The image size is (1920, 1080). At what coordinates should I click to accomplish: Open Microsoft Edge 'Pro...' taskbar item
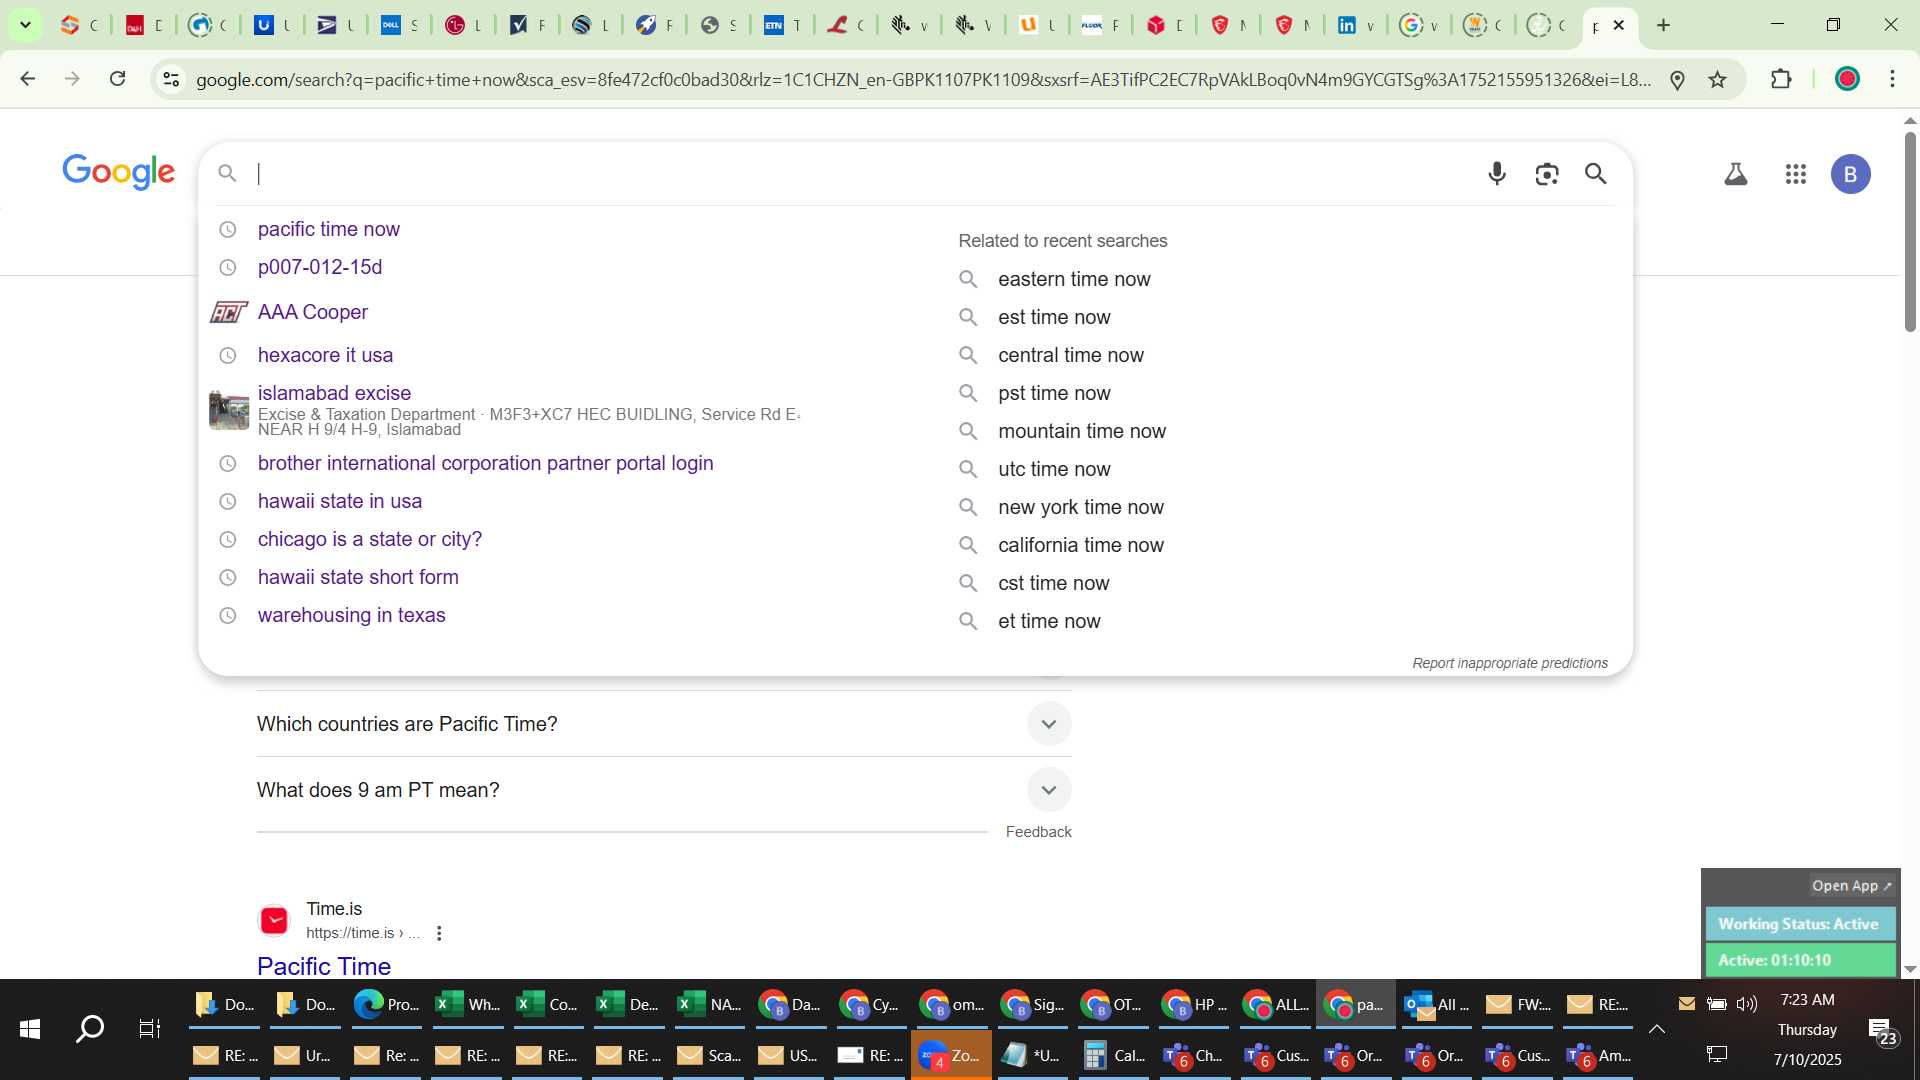[387, 1005]
